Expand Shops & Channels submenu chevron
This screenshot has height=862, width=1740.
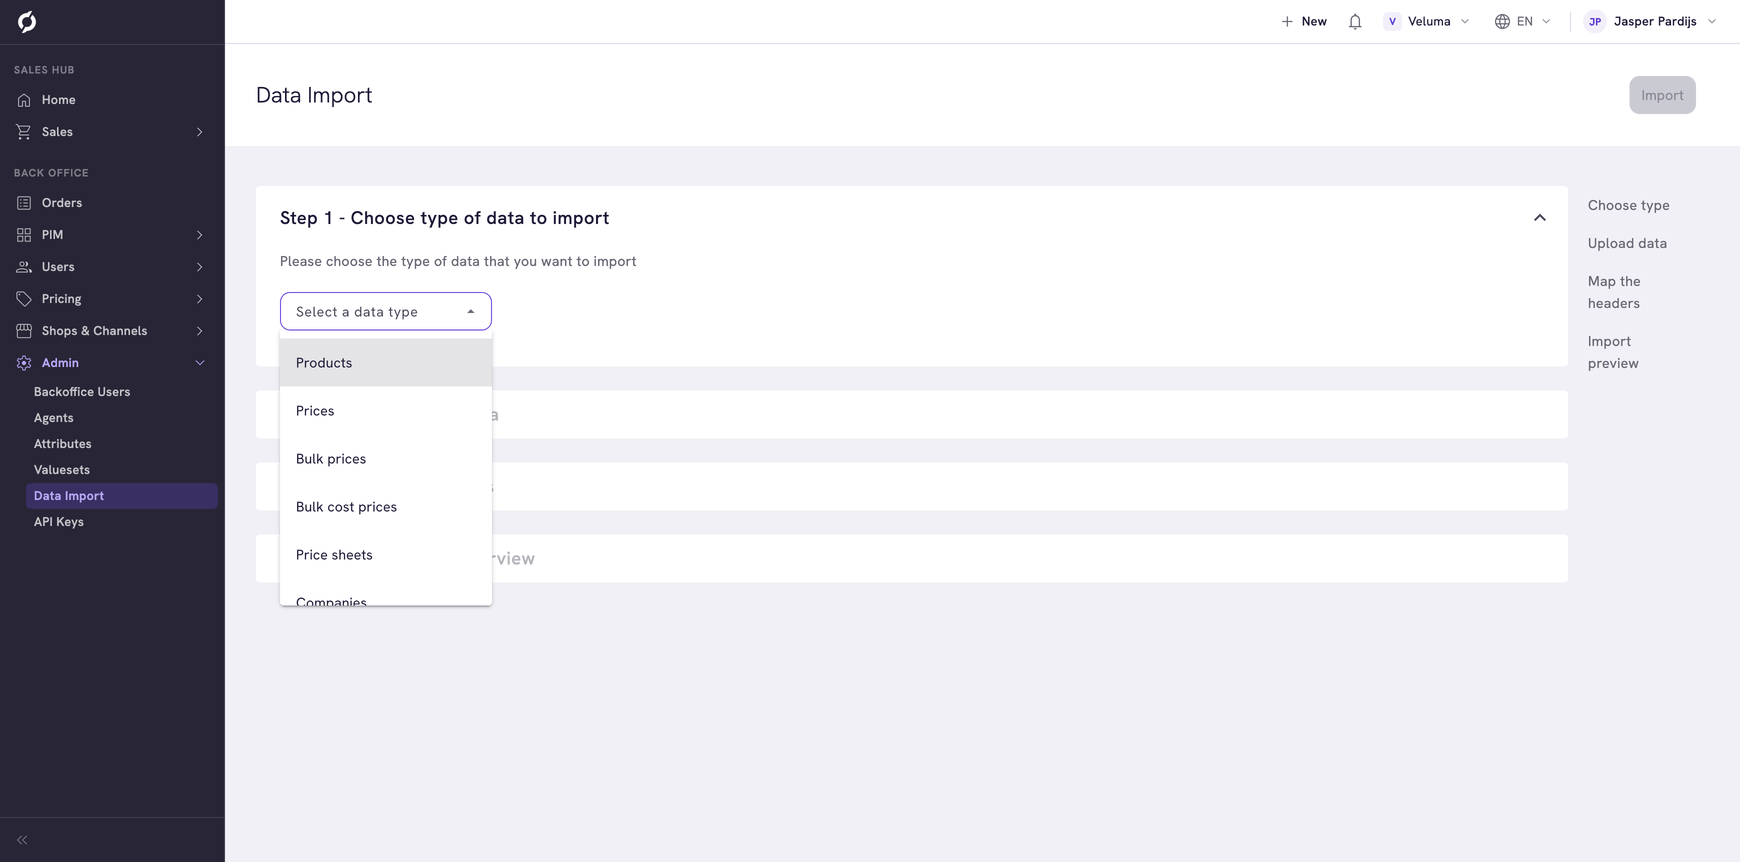200,331
